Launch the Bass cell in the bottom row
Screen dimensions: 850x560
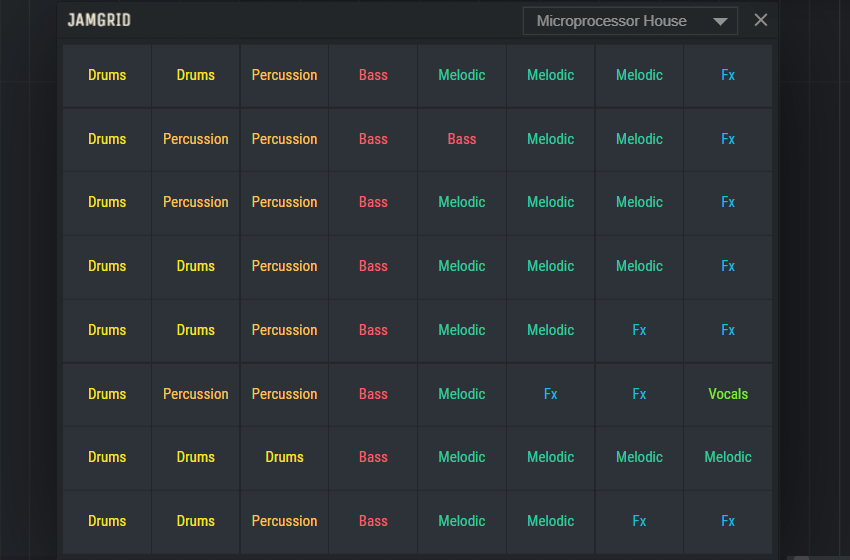point(373,521)
